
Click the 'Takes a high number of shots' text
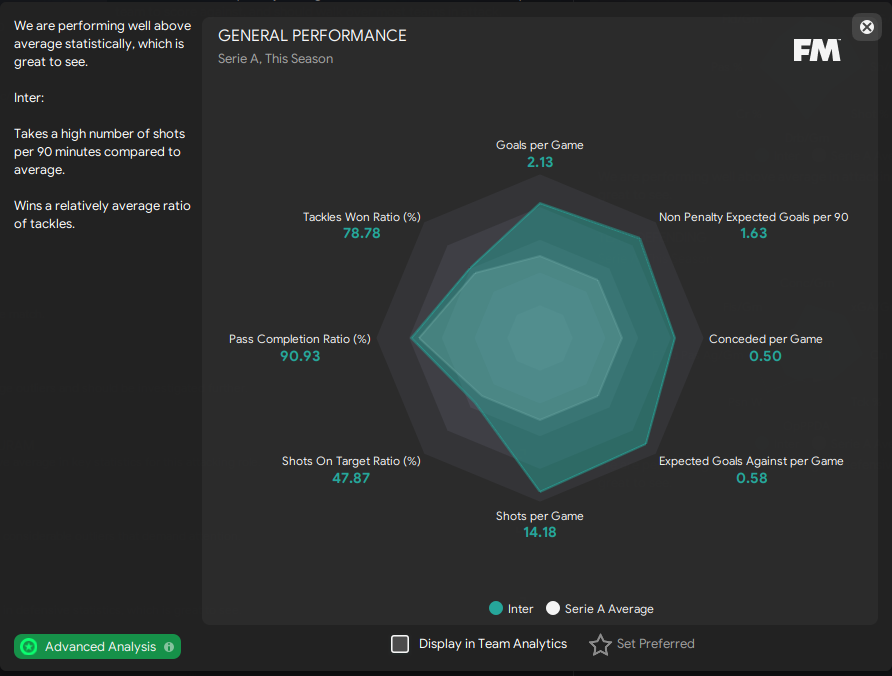click(x=100, y=152)
